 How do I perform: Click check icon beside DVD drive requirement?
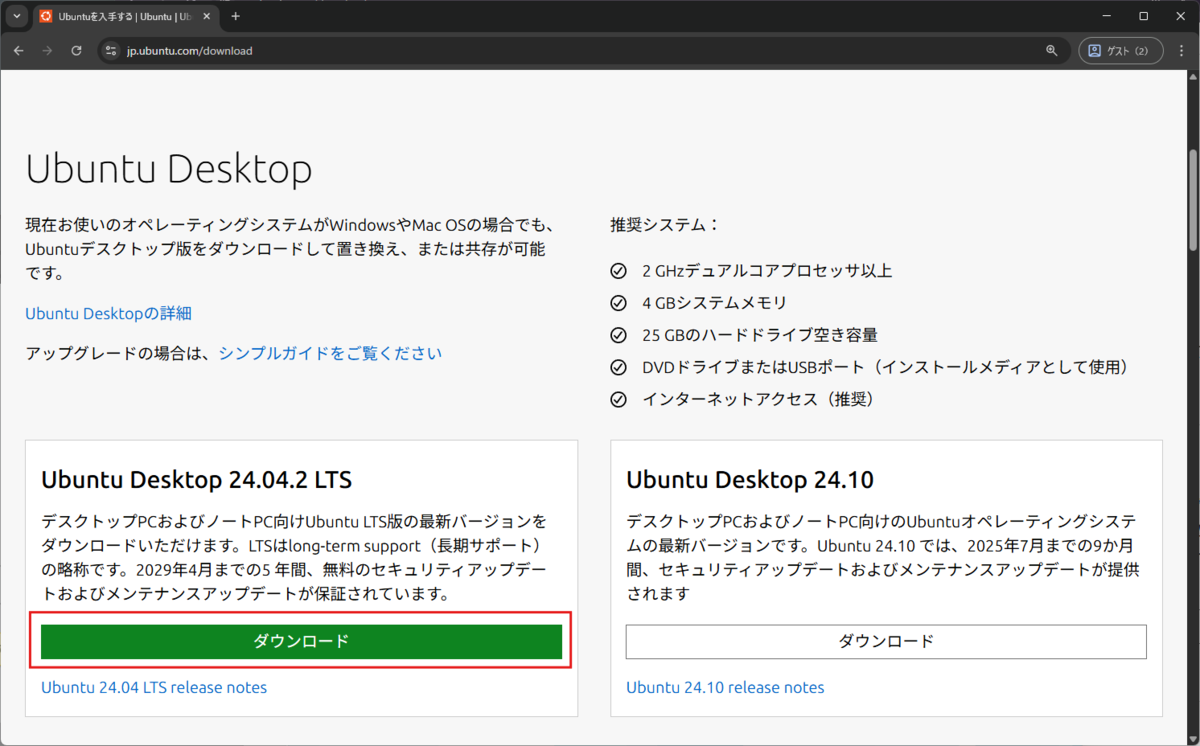tap(618, 367)
